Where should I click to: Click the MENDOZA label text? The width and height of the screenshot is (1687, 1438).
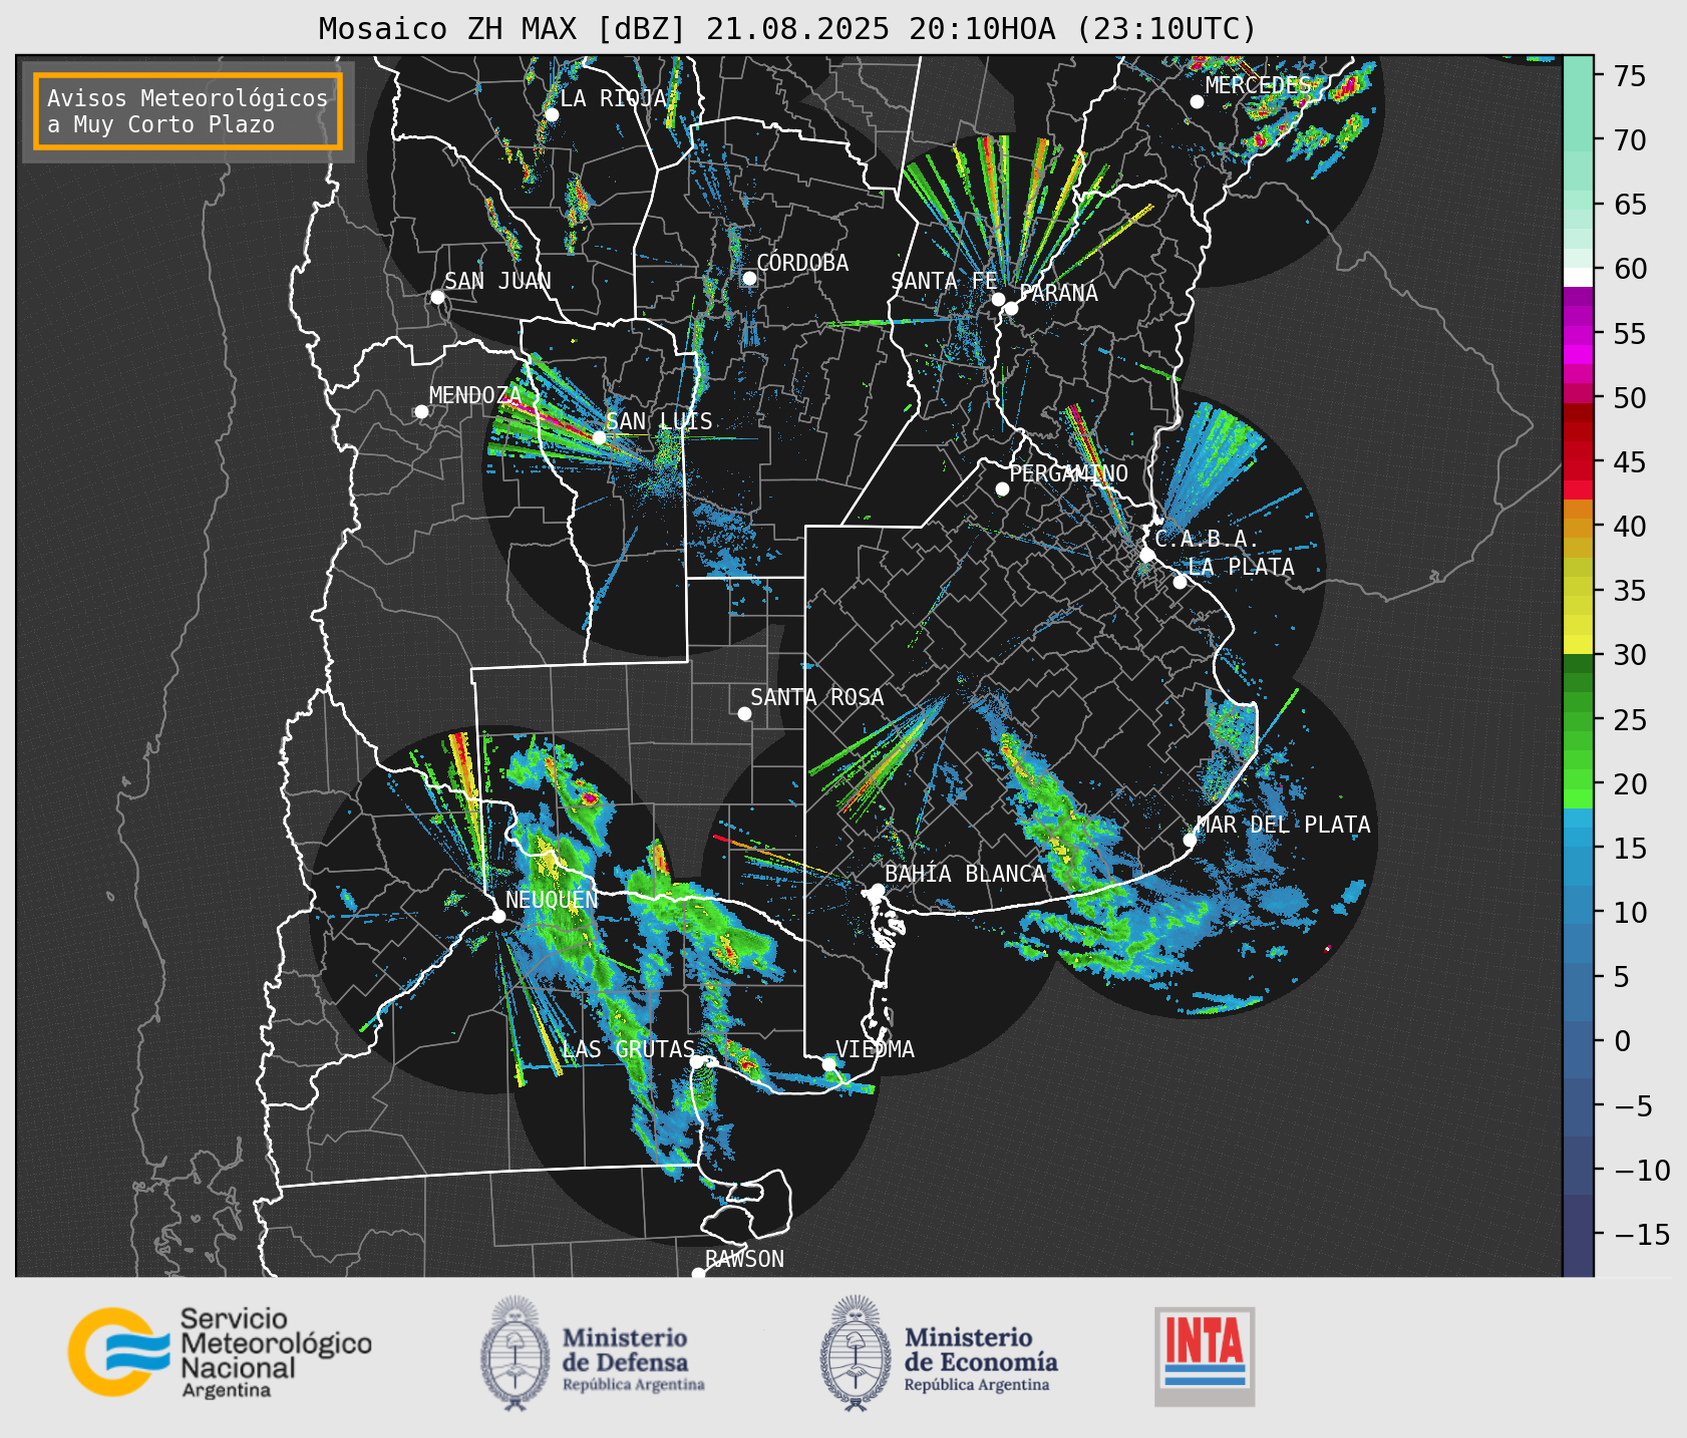click(x=476, y=395)
